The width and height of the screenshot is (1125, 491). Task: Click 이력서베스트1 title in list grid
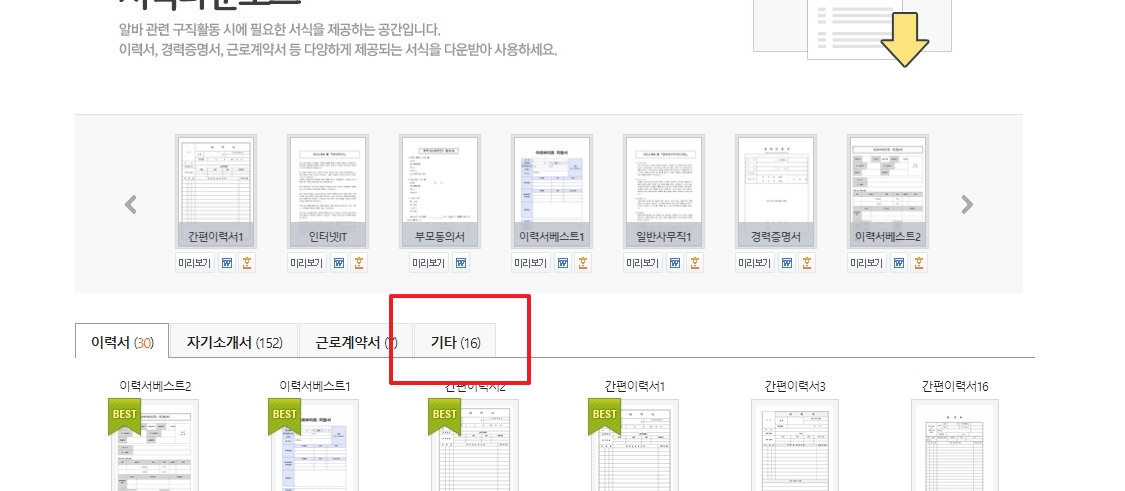coord(315,386)
